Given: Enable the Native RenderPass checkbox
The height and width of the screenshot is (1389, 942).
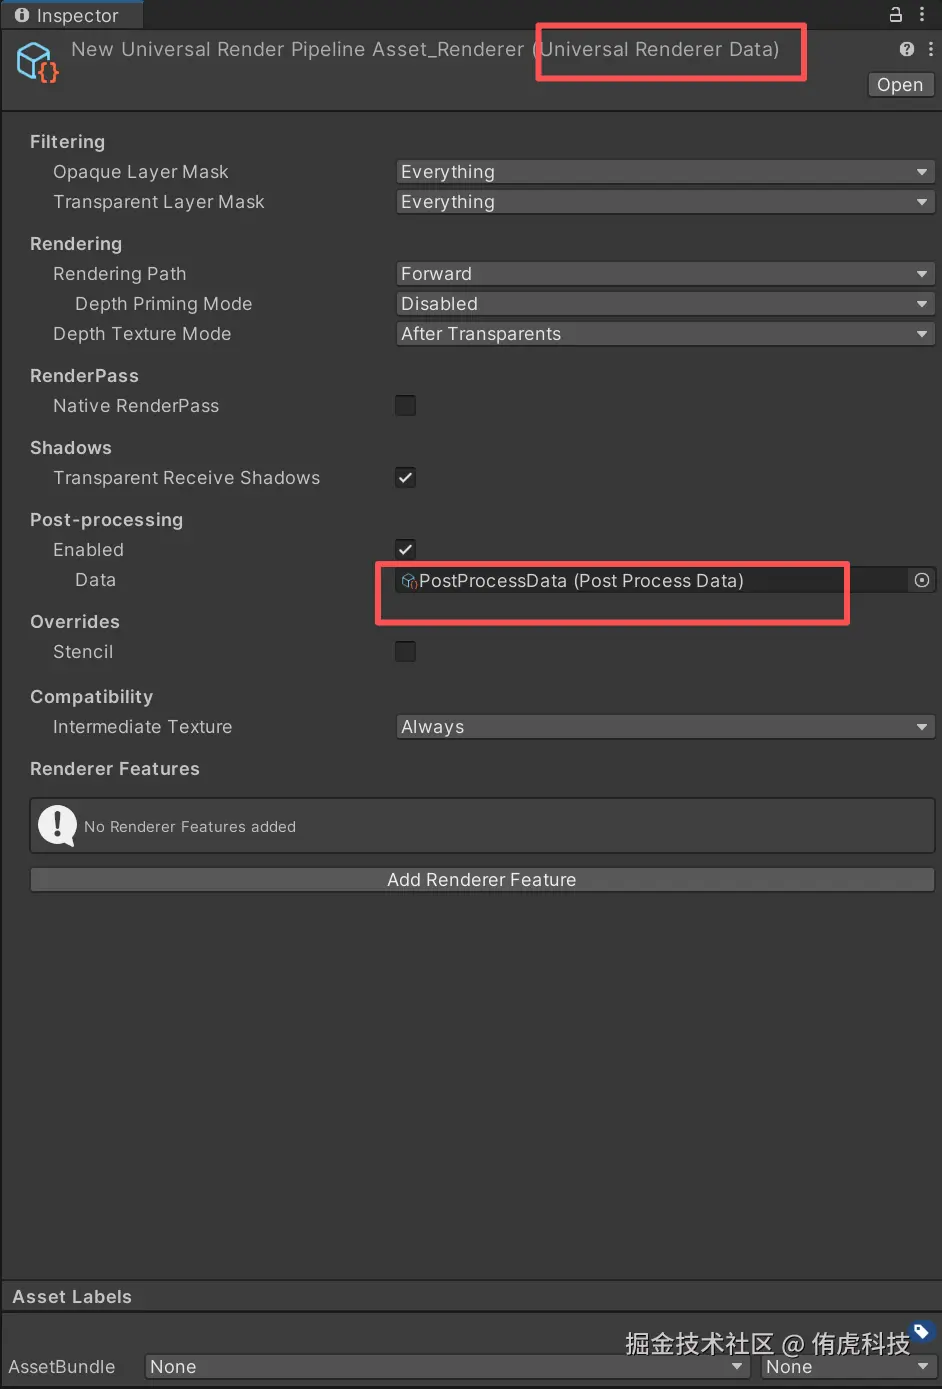Looking at the screenshot, I should pyautogui.click(x=405, y=405).
